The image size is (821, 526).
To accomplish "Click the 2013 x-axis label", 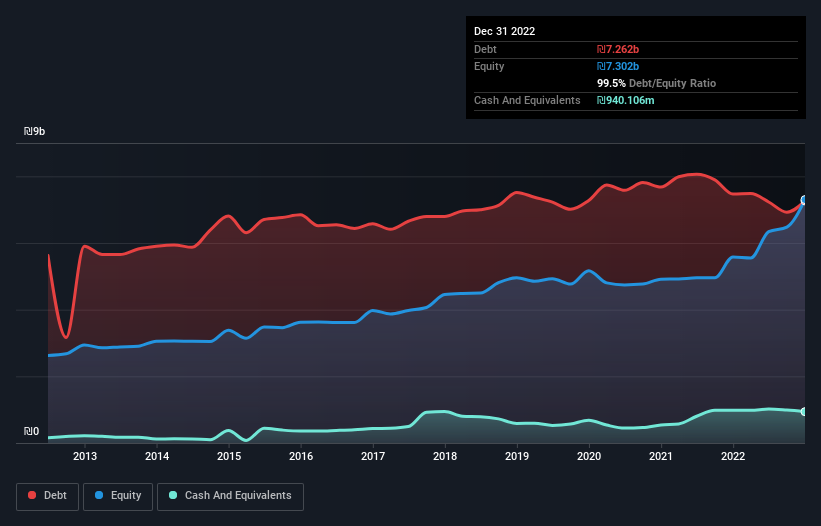I will [x=85, y=456].
